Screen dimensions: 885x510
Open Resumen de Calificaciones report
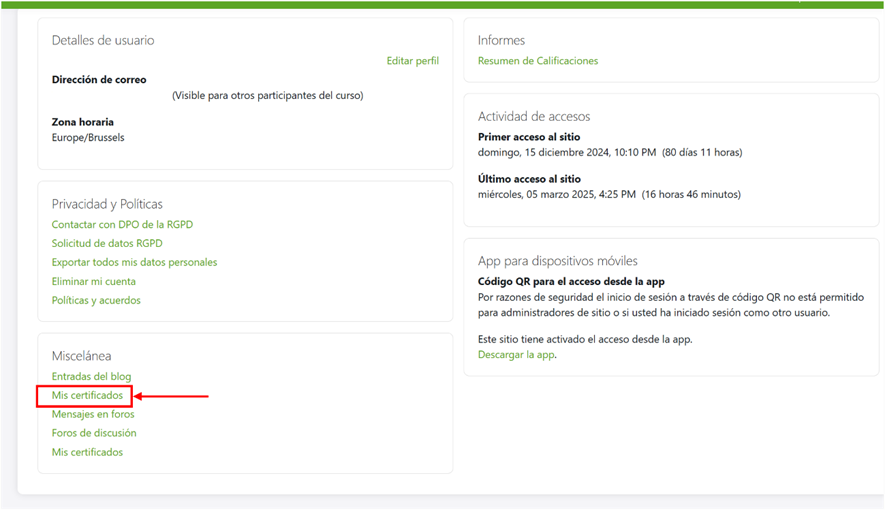(x=537, y=61)
